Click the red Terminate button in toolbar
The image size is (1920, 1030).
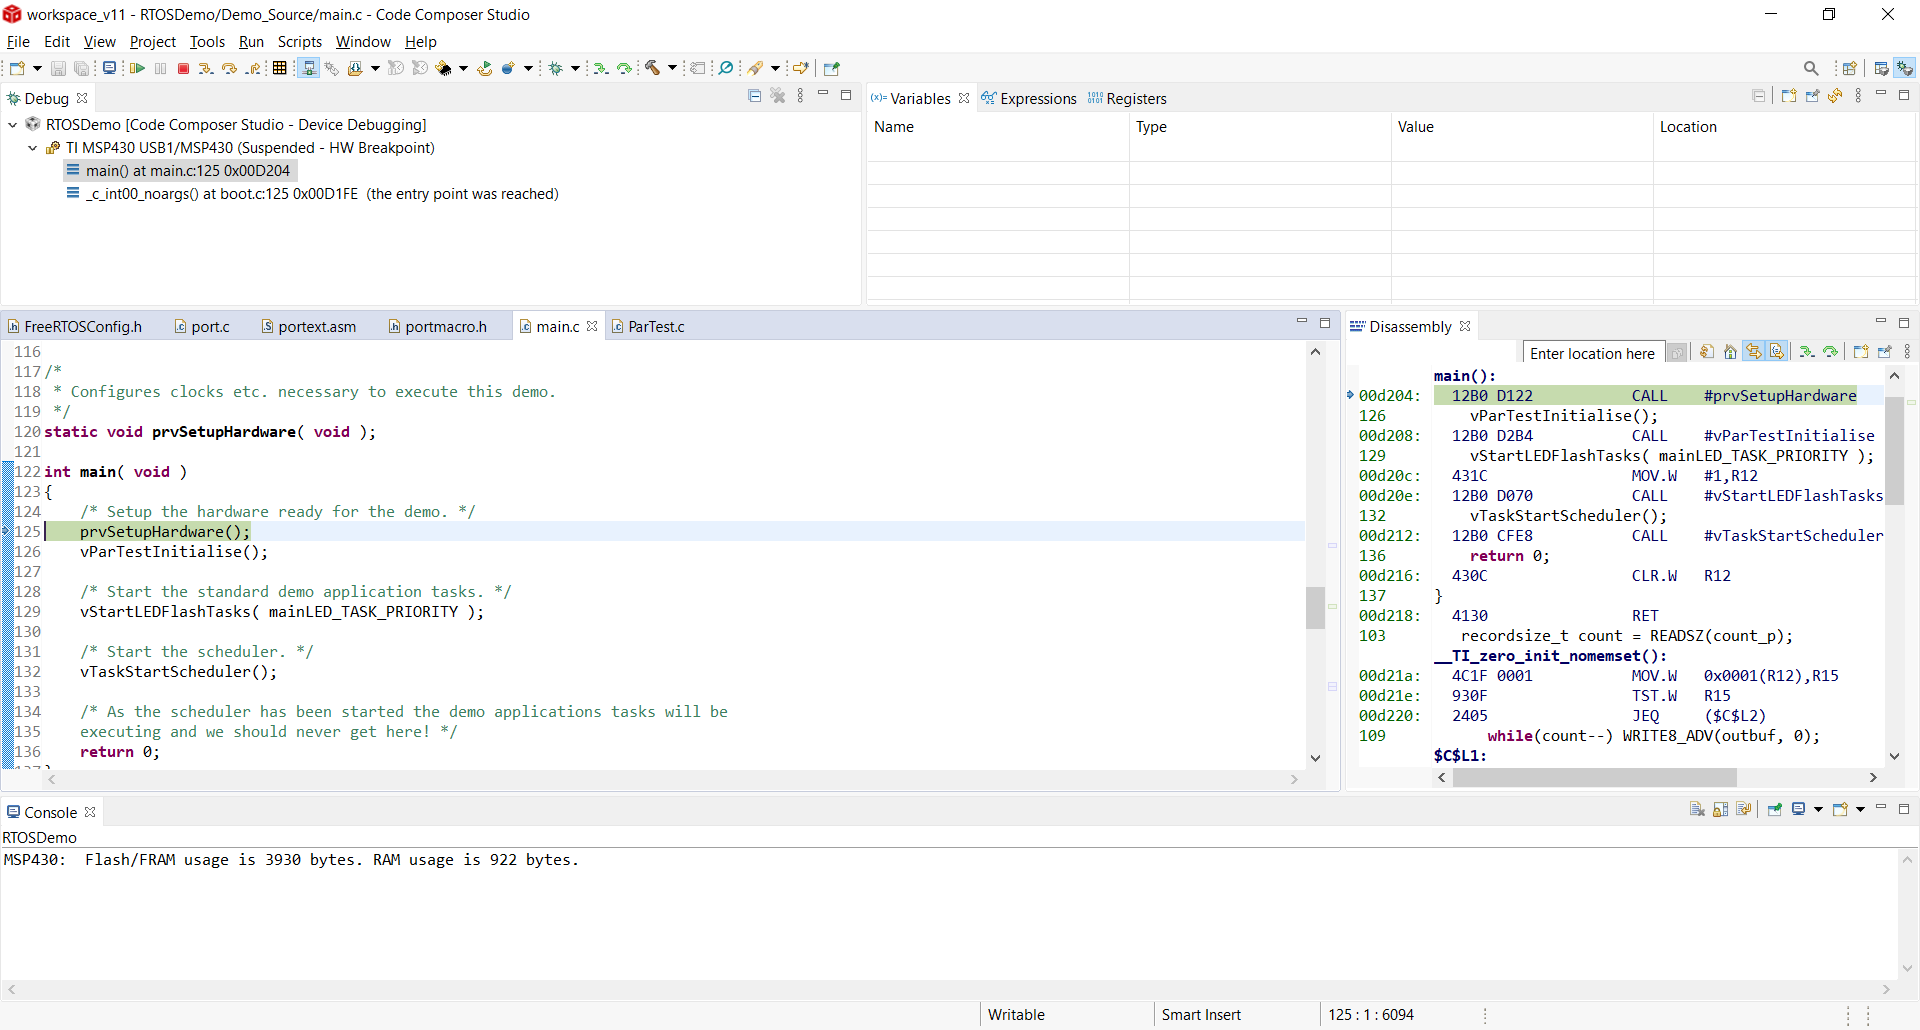183,68
